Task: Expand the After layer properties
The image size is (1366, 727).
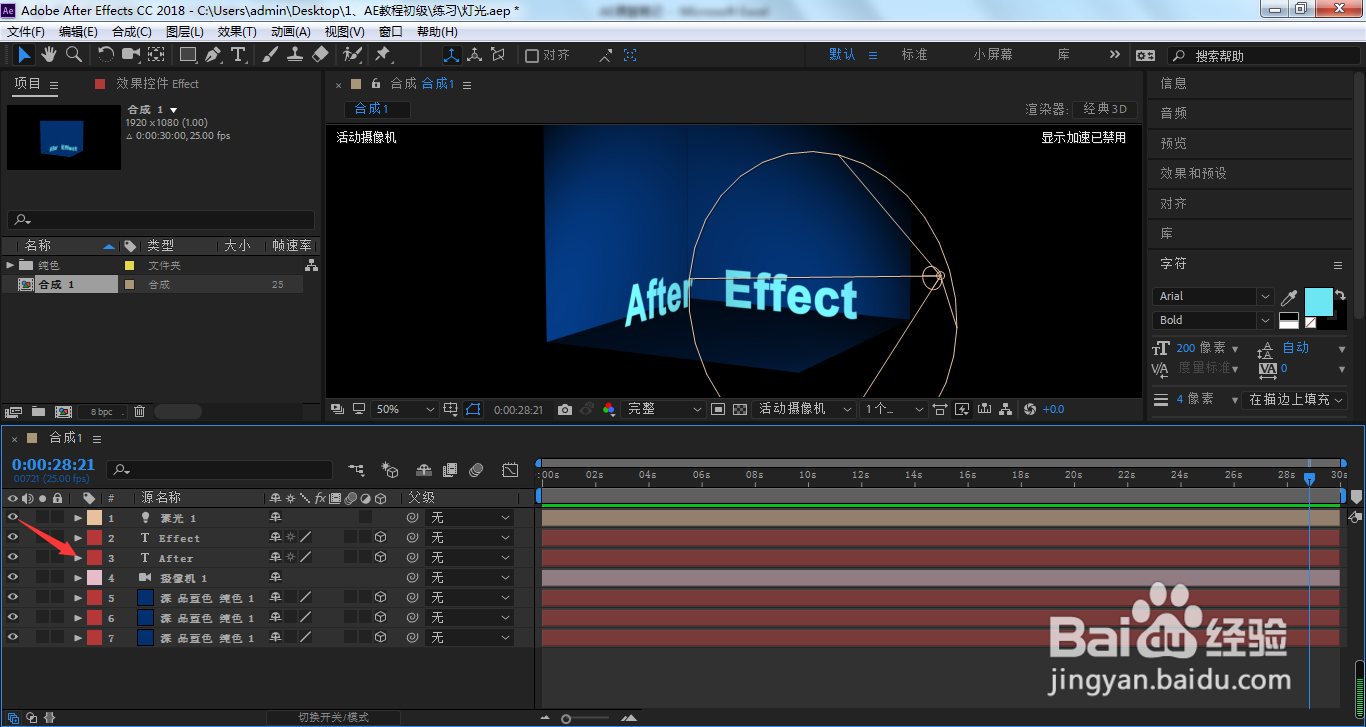Action: tap(78, 558)
